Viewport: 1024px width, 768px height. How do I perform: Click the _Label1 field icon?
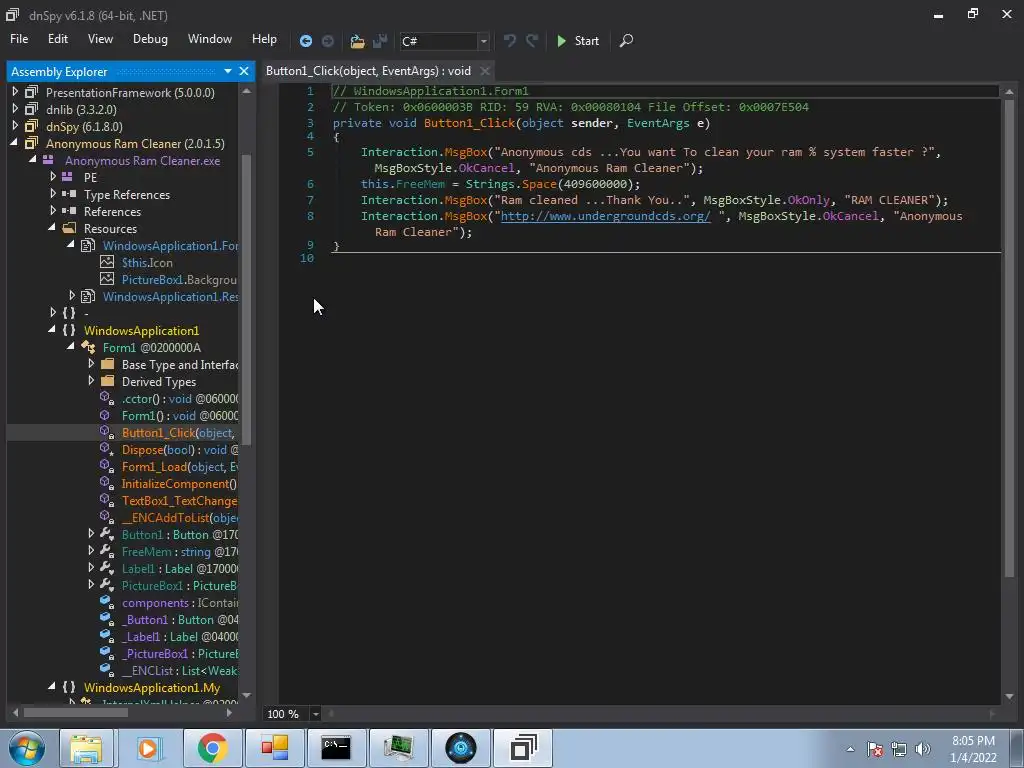click(x=106, y=636)
